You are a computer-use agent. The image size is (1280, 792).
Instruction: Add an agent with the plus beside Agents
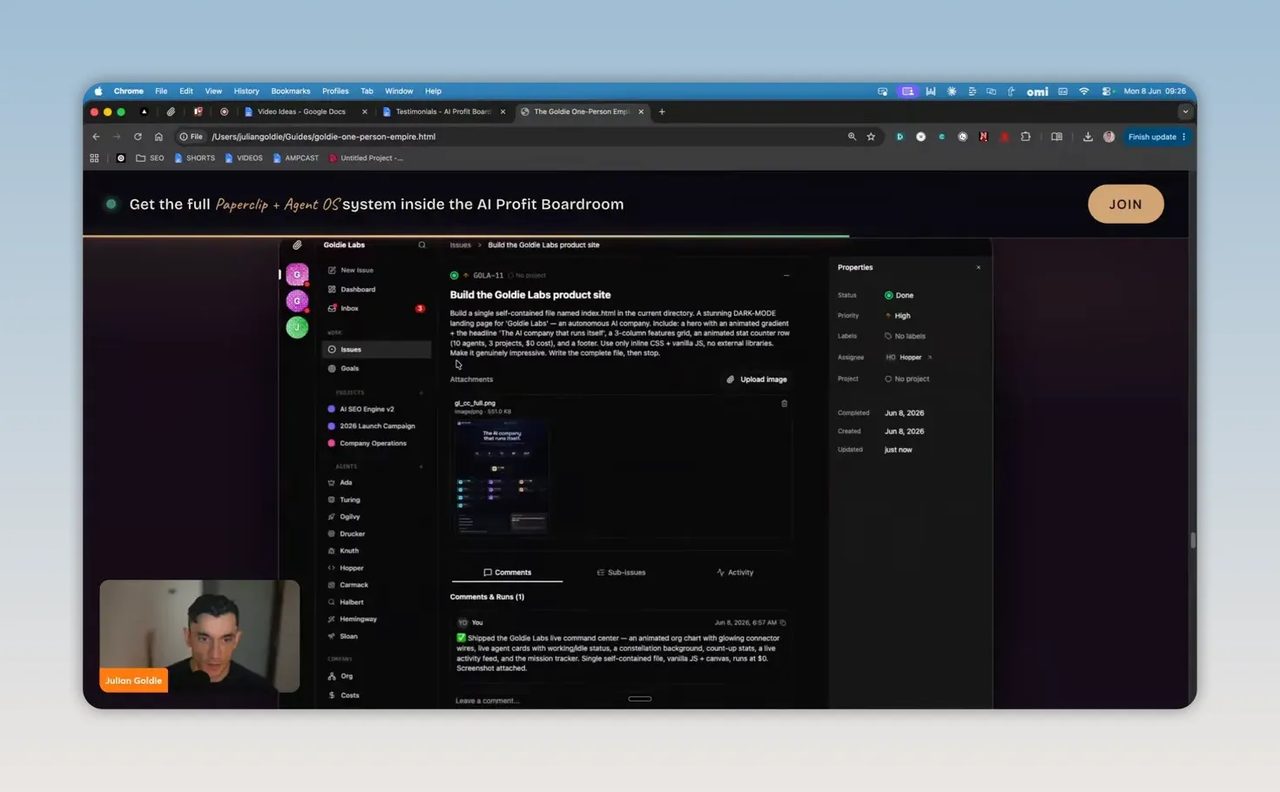tap(421, 466)
